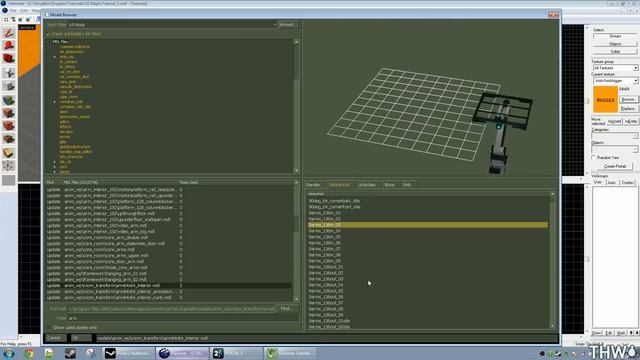Click the toWorld button

614,122
